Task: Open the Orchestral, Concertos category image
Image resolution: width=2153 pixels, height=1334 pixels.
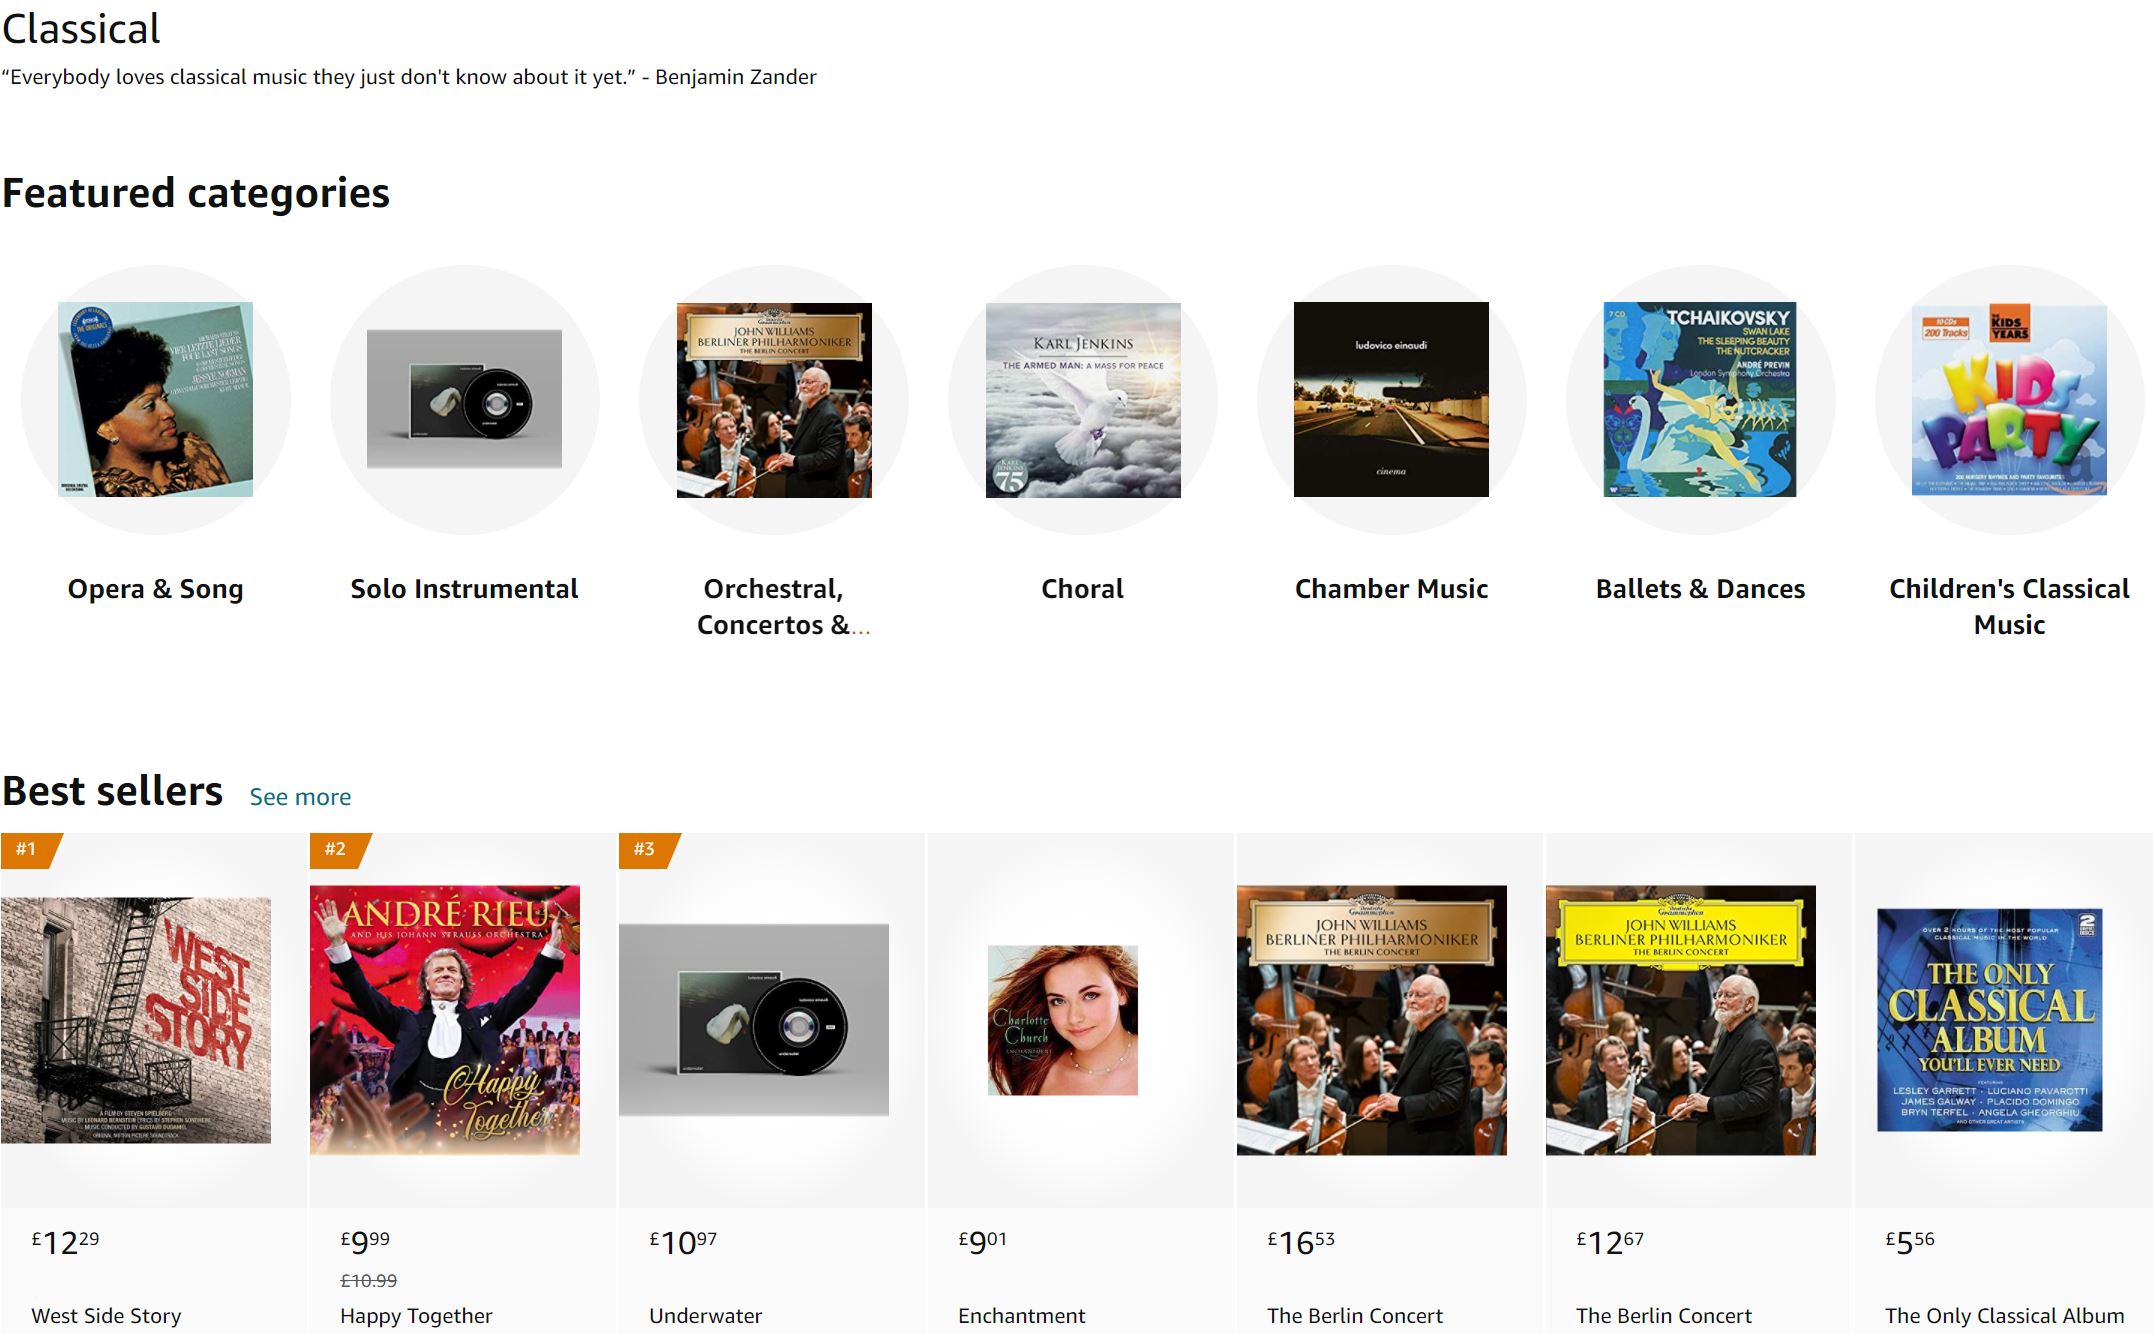Action: [774, 400]
